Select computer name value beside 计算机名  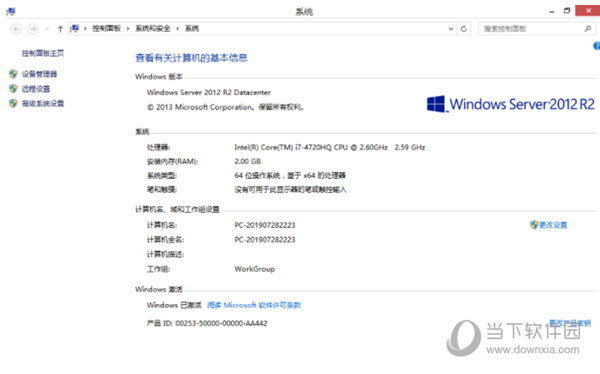pos(265,225)
